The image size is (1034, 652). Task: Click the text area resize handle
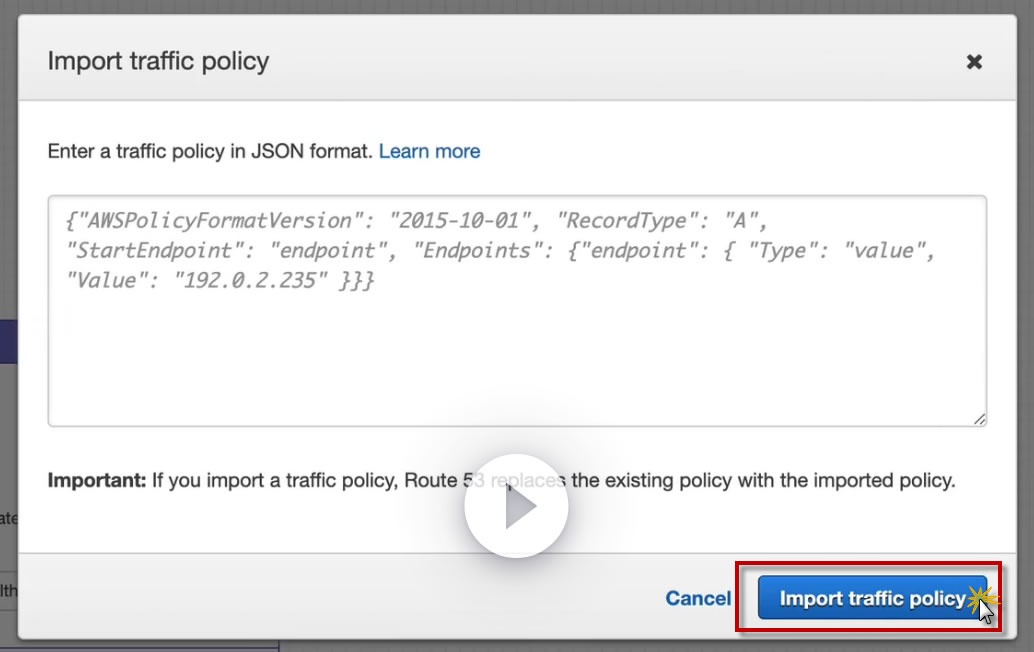[979, 419]
